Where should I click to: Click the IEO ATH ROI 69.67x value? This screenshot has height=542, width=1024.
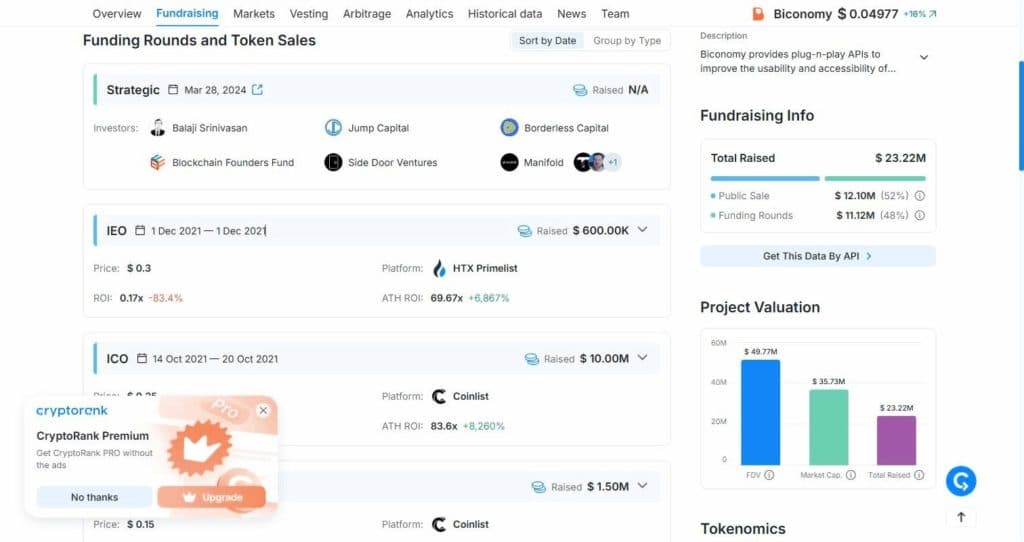447,298
